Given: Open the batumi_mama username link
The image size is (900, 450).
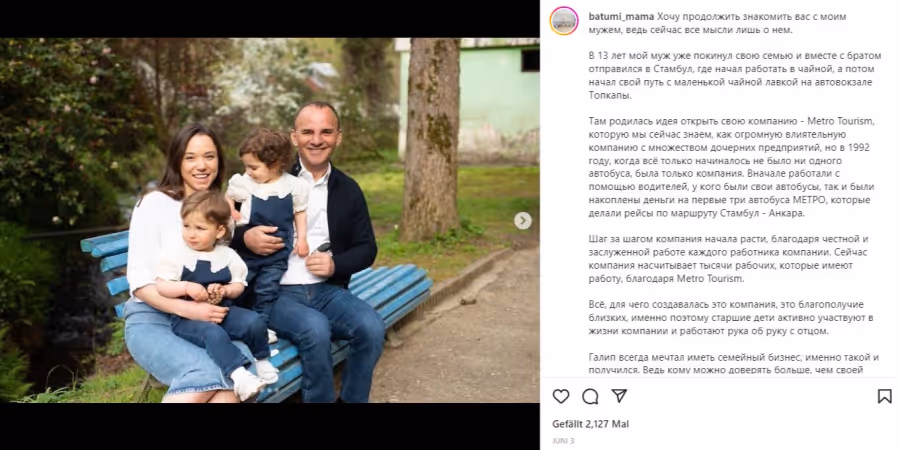Looking at the screenshot, I should tap(621, 16).
